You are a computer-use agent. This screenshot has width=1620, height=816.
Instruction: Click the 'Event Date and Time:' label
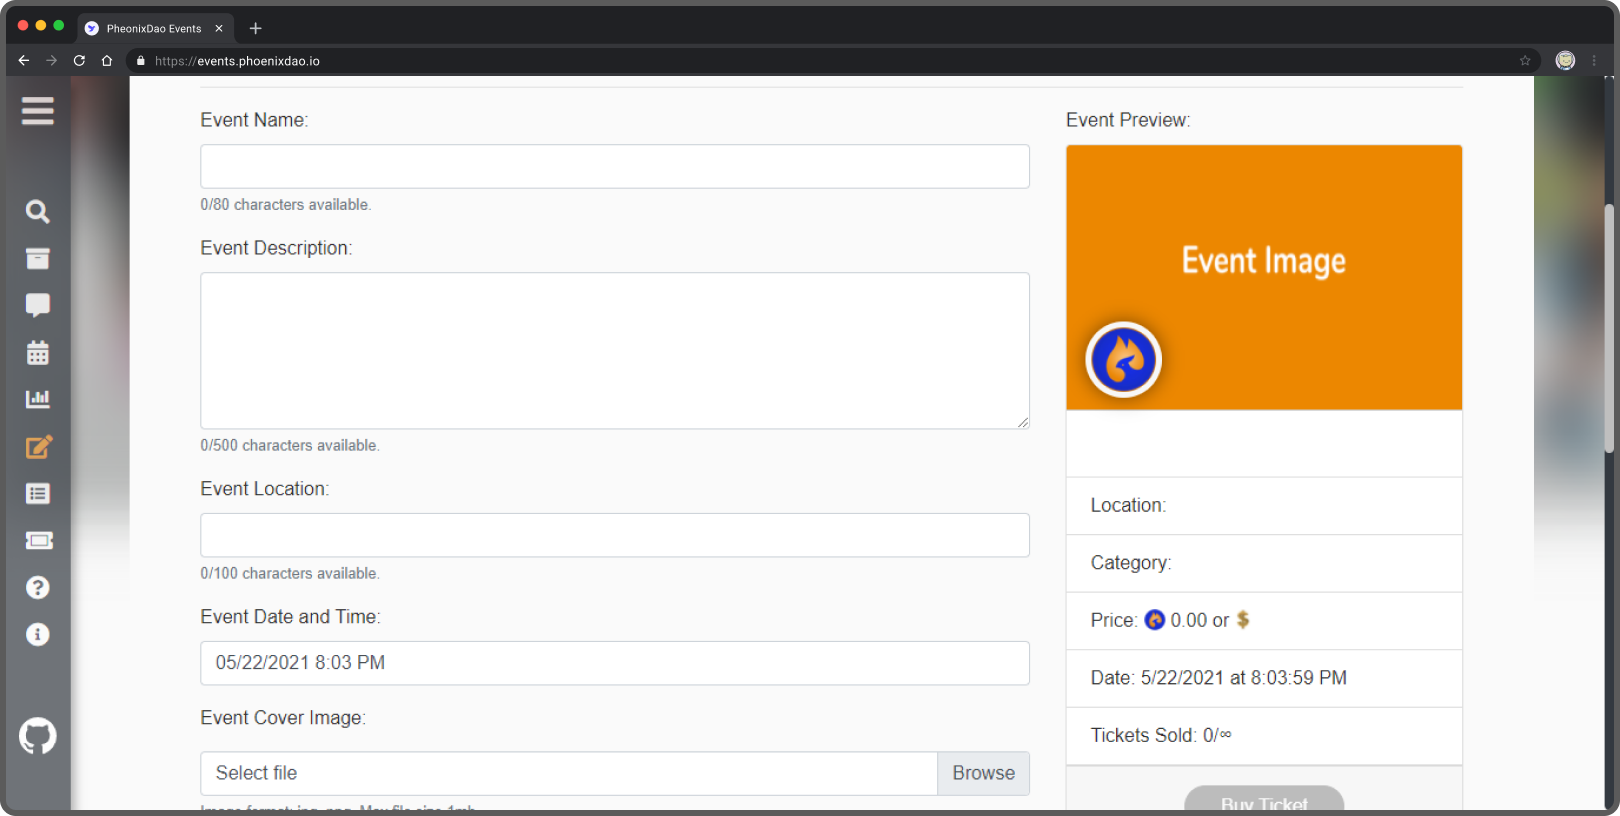coord(290,617)
